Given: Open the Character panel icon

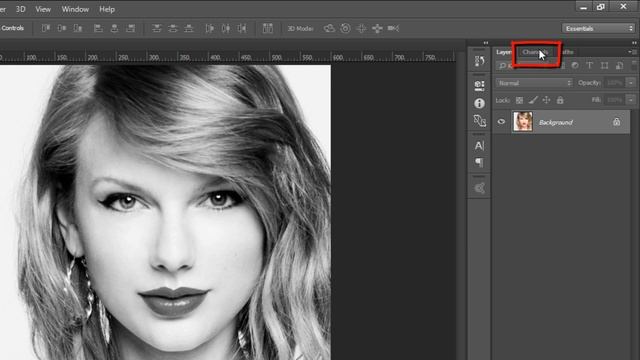Looking at the screenshot, I should click(x=480, y=145).
